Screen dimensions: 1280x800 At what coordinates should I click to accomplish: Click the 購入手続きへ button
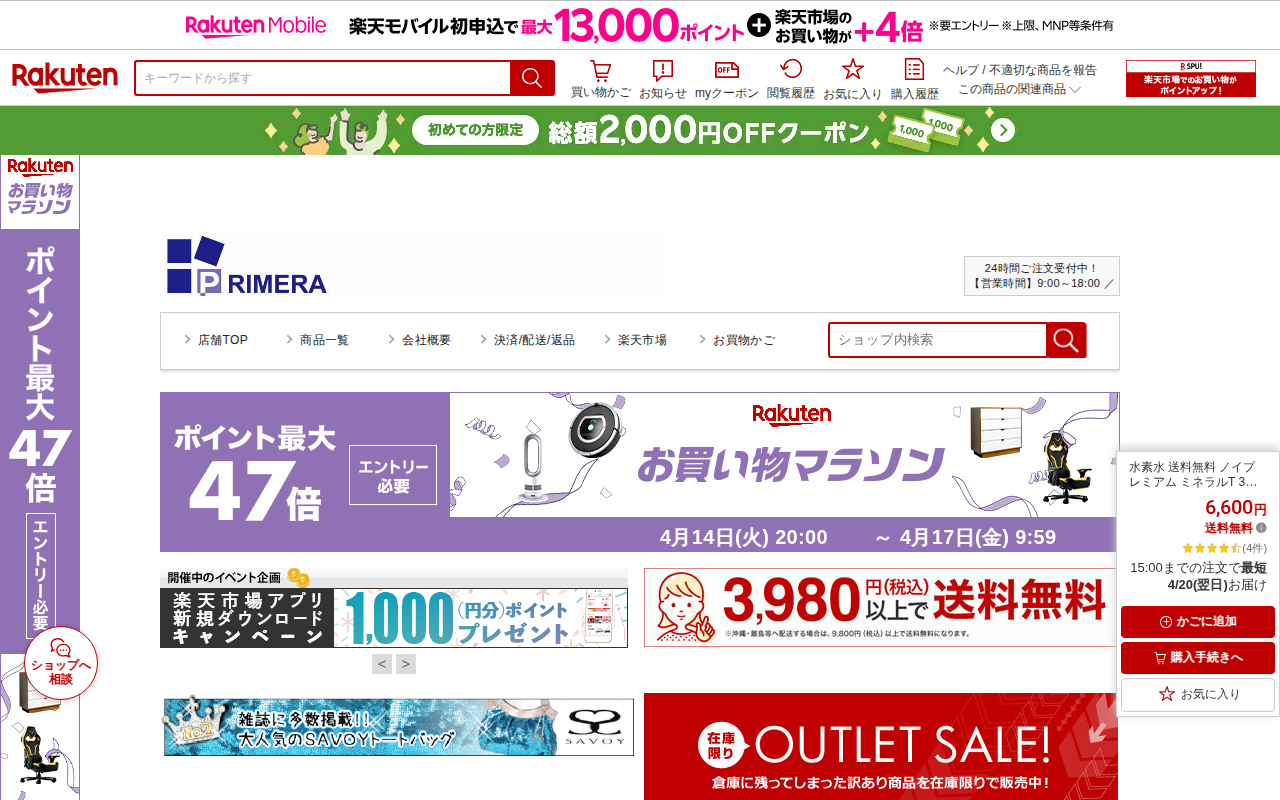click(x=1198, y=658)
